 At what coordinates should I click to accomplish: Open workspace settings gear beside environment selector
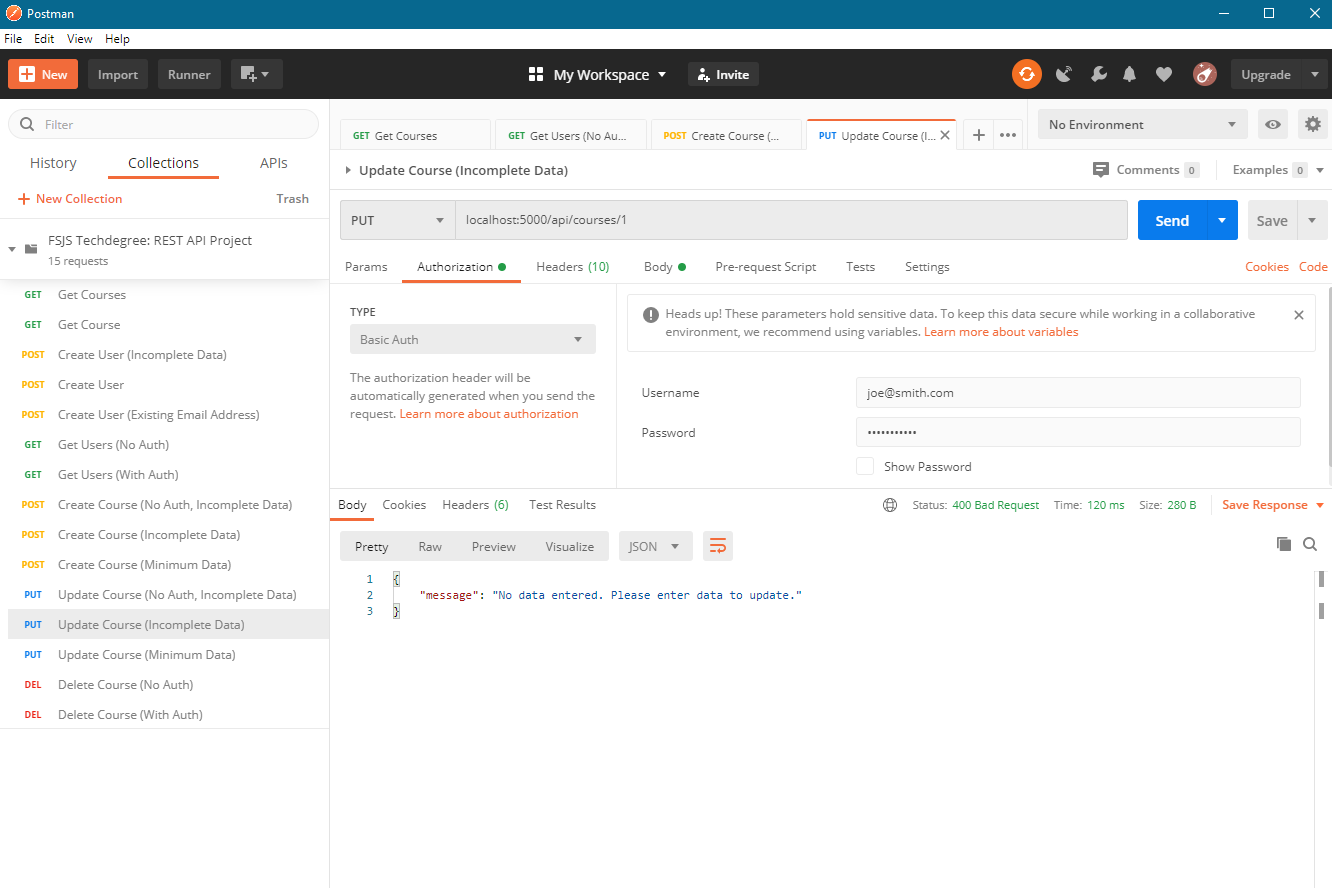(x=1314, y=124)
